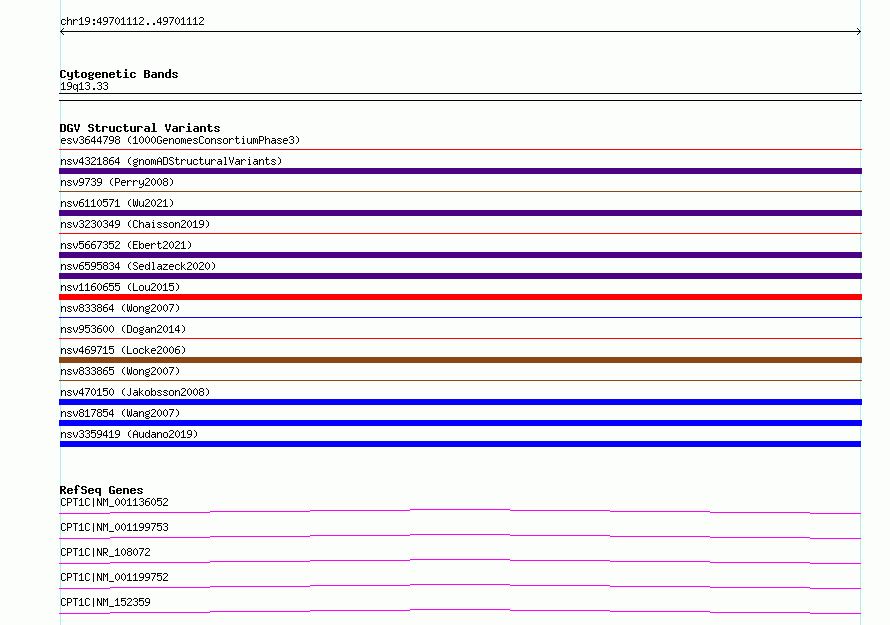Open transcript CPT1C|NM_001199753
The height and width of the screenshot is (625, 890).
114,527
